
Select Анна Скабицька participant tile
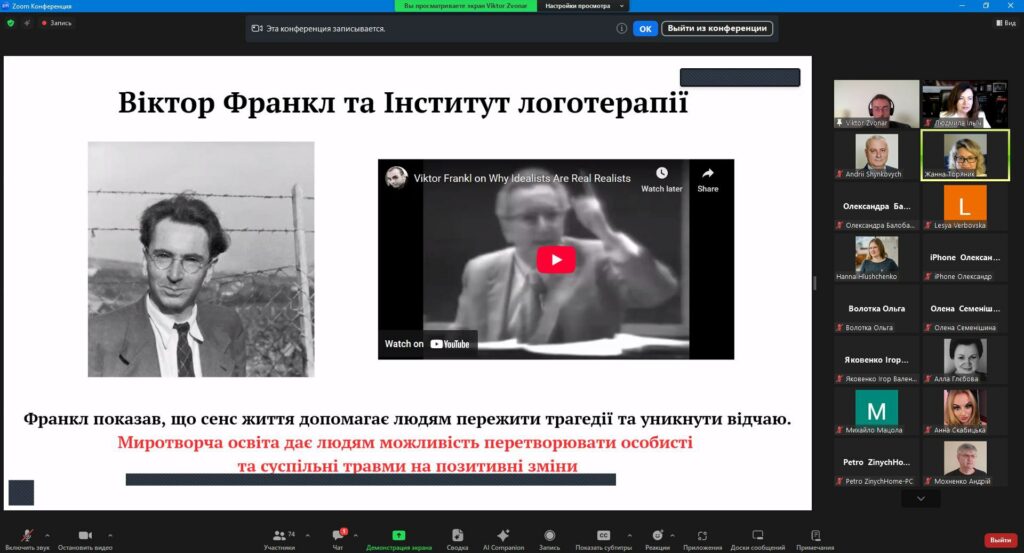click(x=965, y=411)
